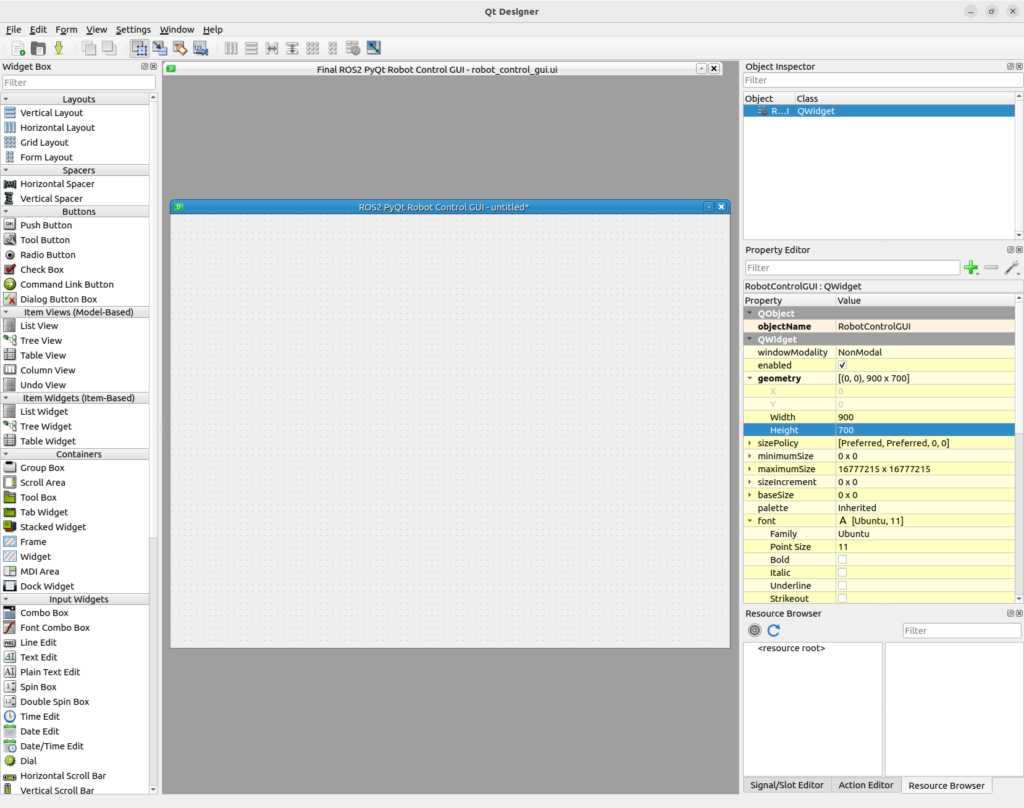Click the Property Editor filter field

[852, 268]
